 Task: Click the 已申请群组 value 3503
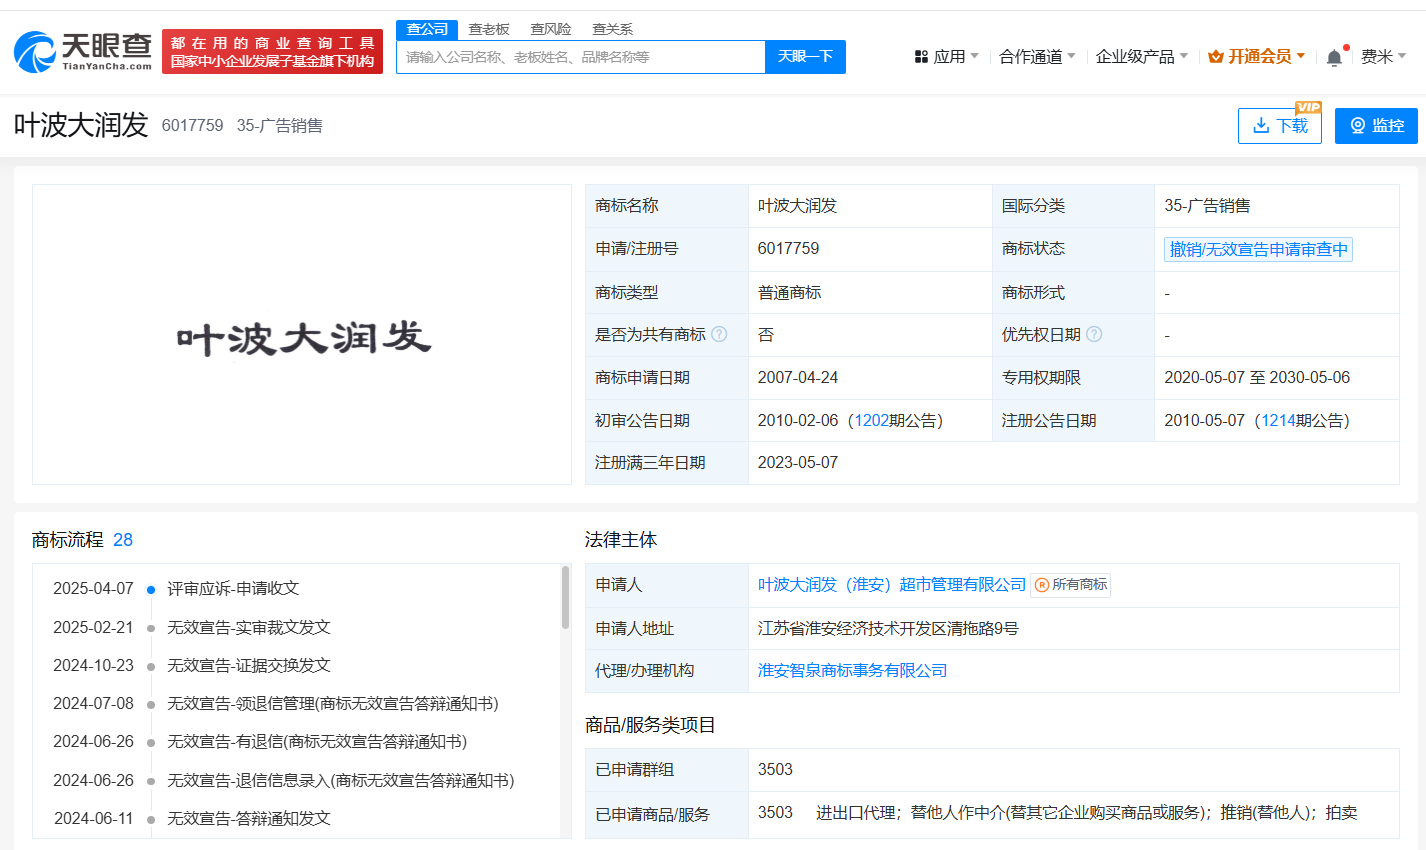point(775,770)
